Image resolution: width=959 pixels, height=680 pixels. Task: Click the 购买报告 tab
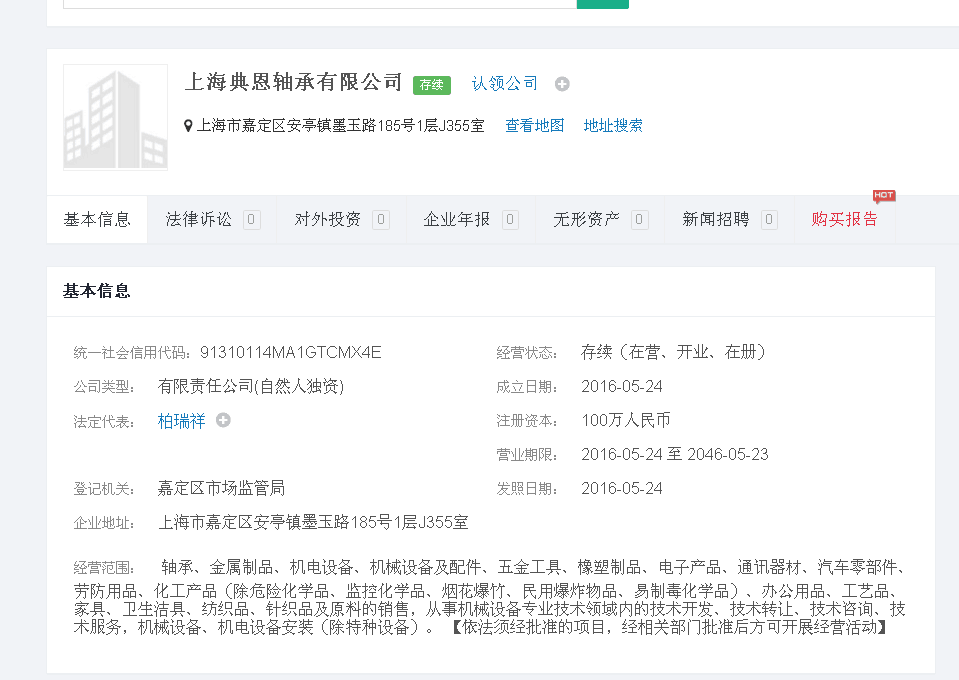[845, 219]
